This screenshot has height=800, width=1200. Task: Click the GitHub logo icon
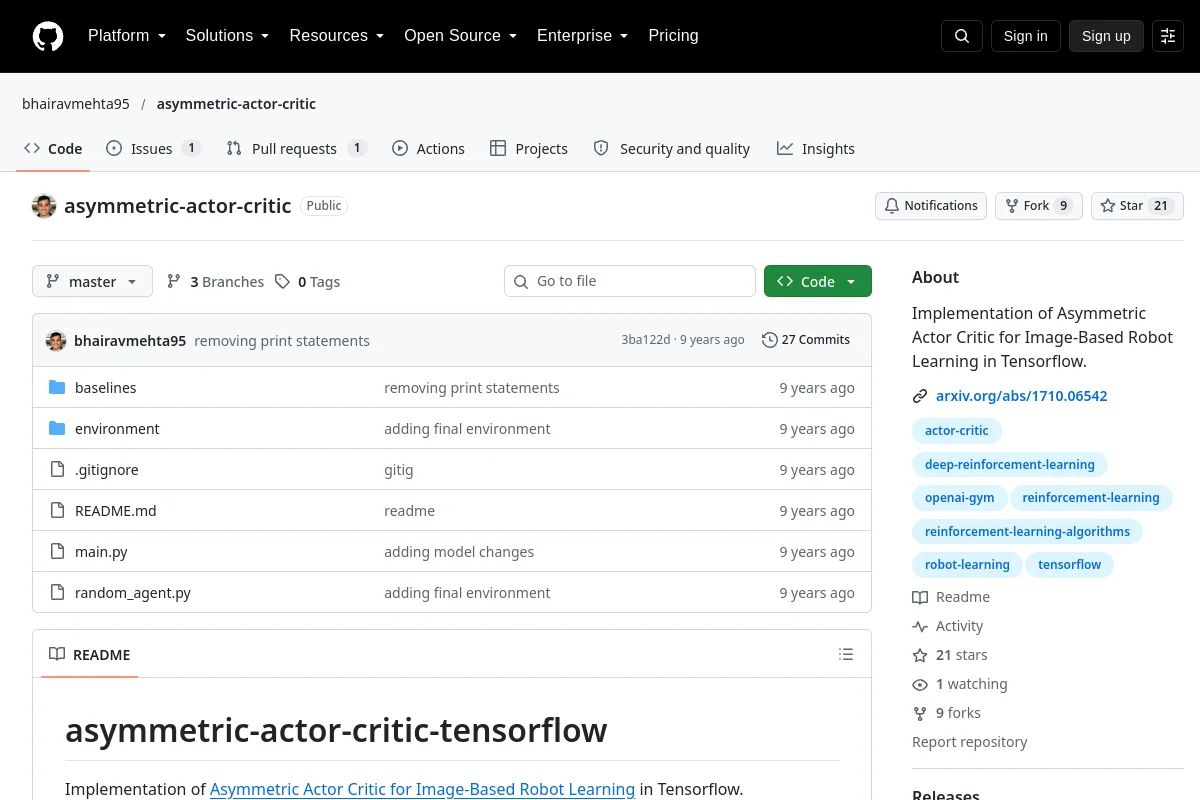(48, 36)
